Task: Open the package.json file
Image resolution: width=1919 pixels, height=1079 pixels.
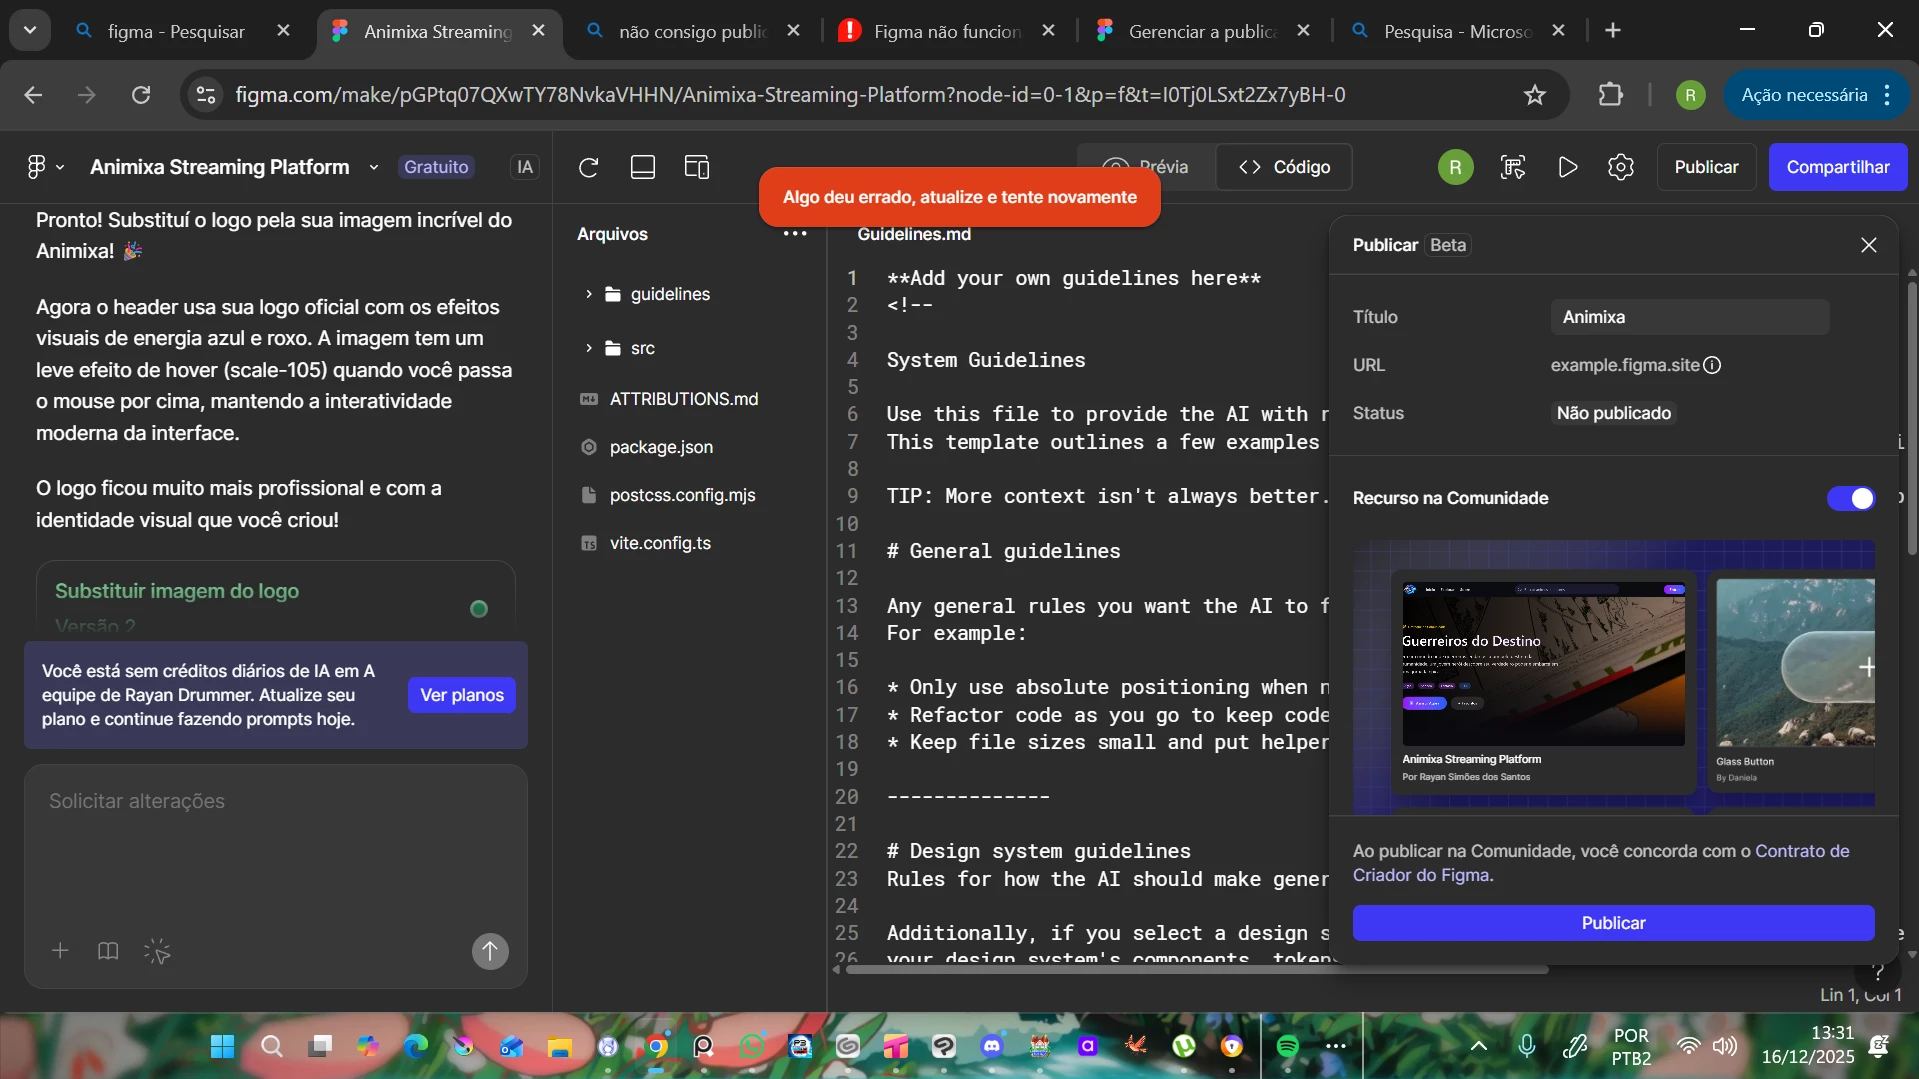Action: [x=661, y=447]
